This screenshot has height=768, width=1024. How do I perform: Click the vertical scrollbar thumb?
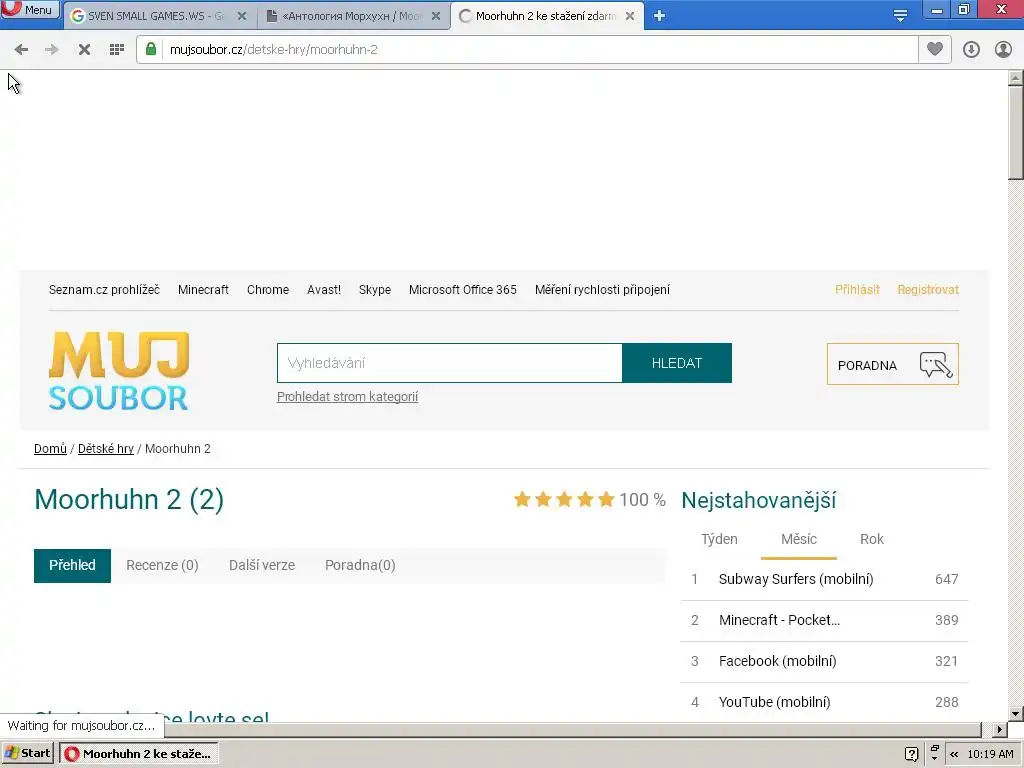(x=1016, y=133)
